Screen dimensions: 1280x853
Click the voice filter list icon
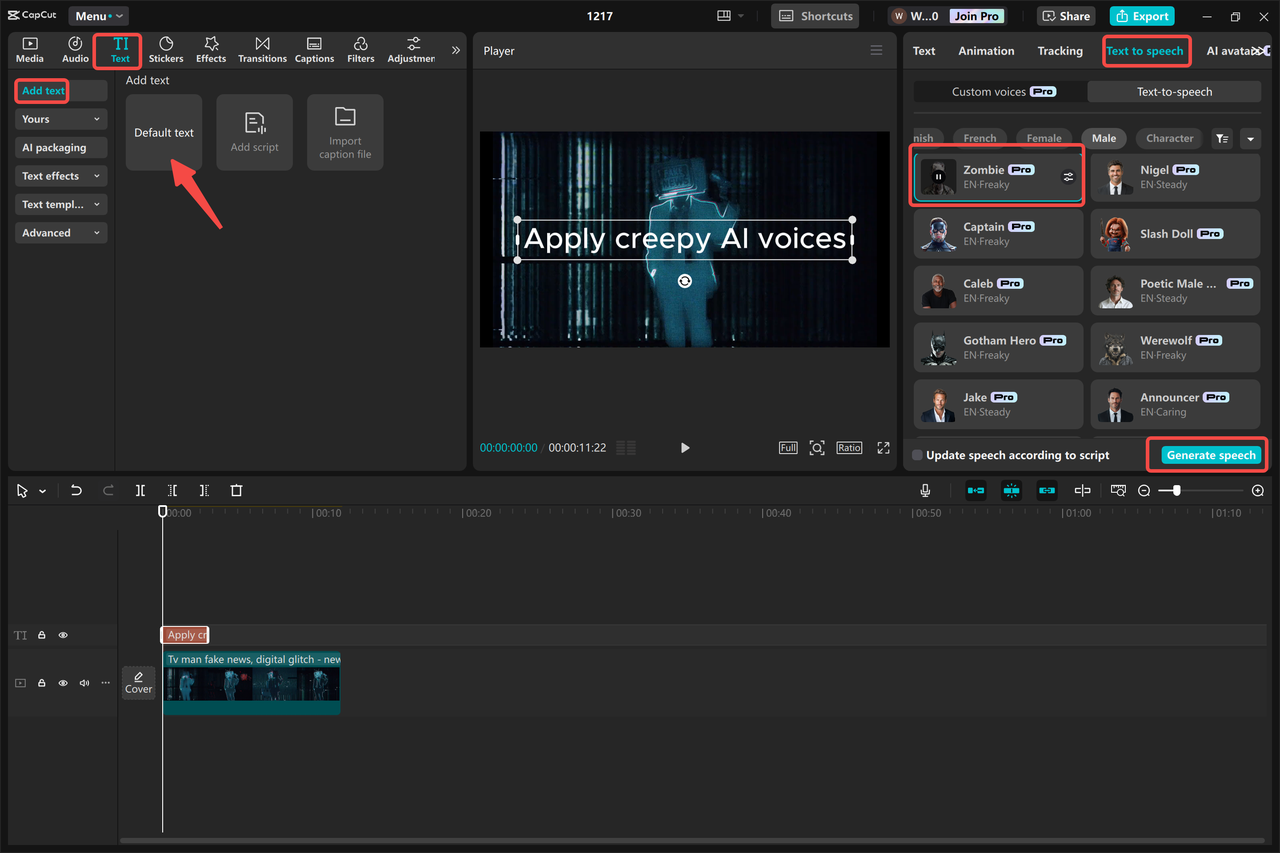(1222, 139)
